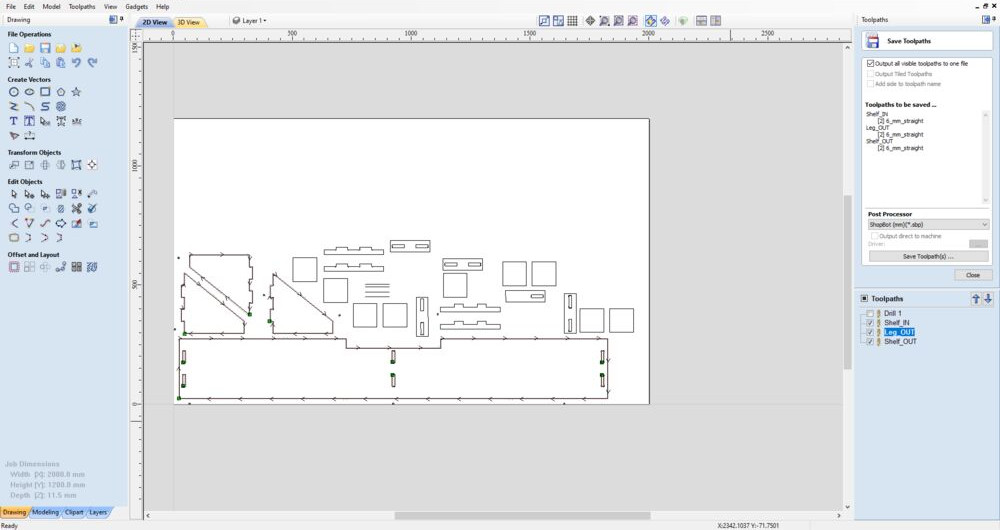Switch to the Clipart tab

(74, 512)
